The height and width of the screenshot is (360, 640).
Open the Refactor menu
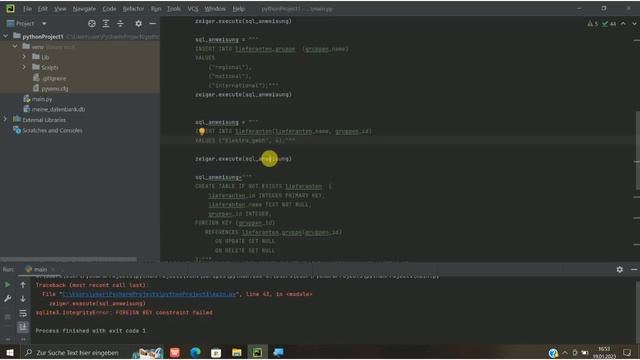pos(133,9)
